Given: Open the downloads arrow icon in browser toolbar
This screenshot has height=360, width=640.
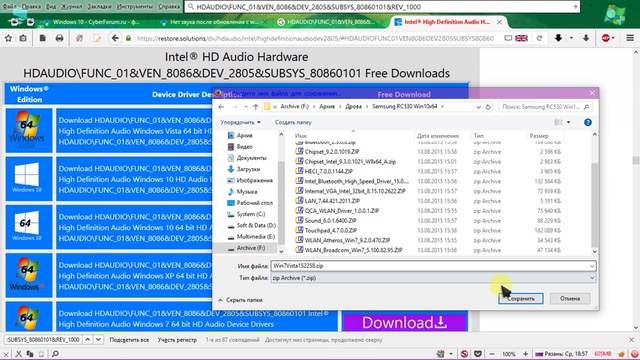Looking at the screenshot, I should [x=558, y=38].
